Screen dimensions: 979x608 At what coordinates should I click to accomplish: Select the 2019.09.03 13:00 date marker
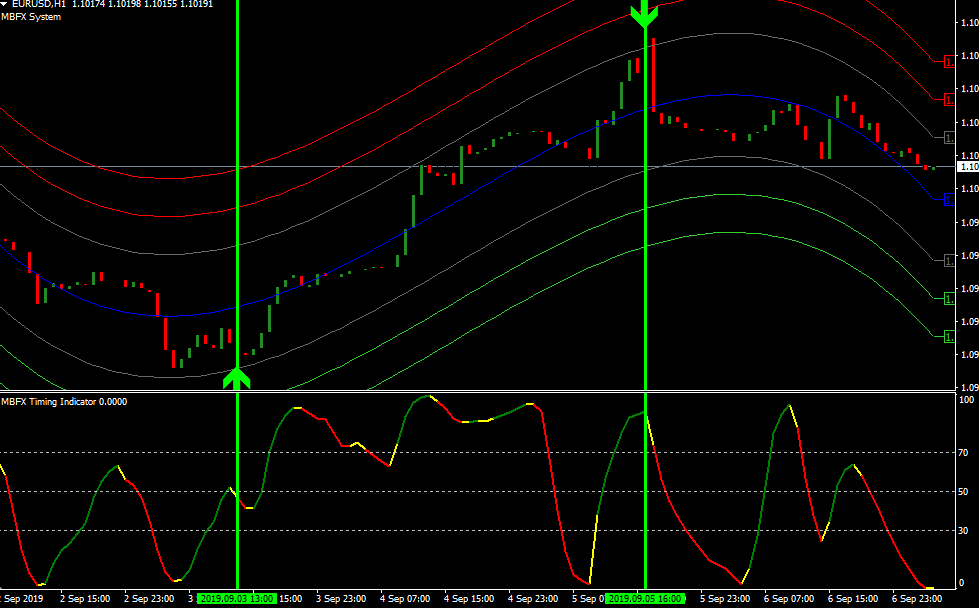point(237,598)
